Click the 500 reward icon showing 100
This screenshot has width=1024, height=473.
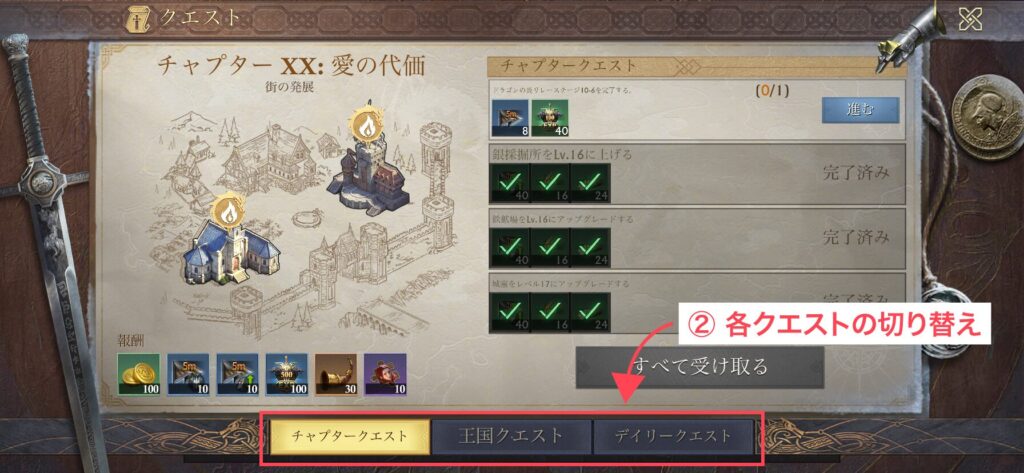[x=287, y=374]
